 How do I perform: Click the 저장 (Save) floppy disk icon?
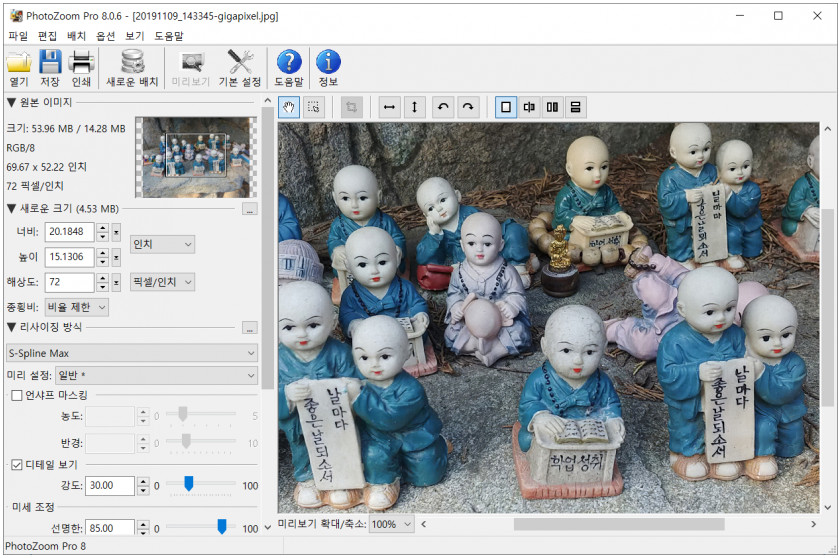(50, 62)
